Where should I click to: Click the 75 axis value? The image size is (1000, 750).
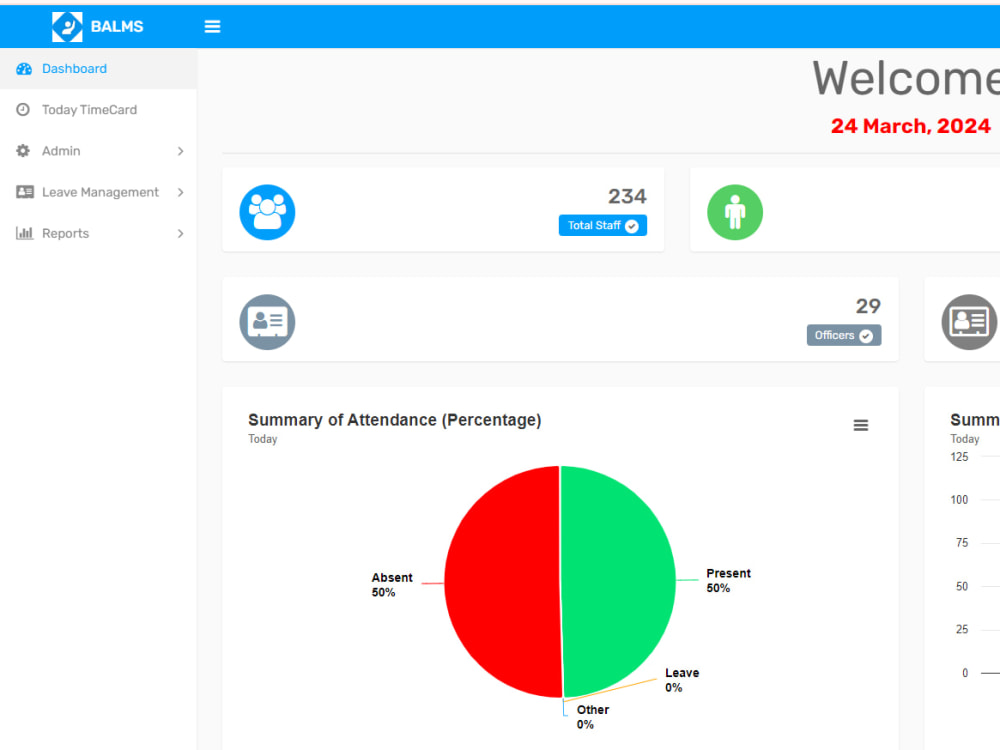click(962, 543)
